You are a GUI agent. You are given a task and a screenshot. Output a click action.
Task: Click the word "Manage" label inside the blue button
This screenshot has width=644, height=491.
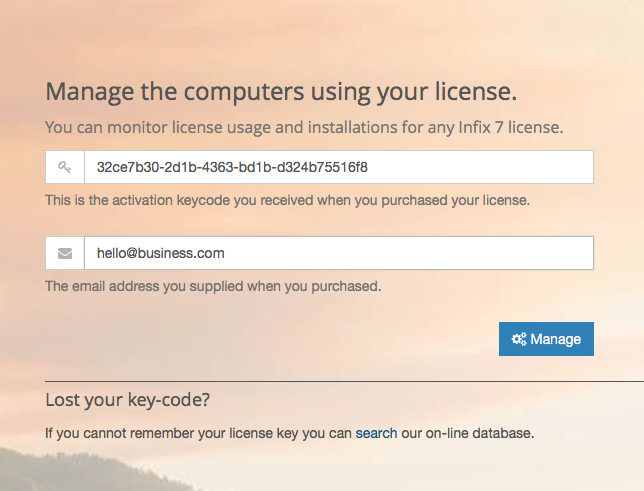(556, 339)
